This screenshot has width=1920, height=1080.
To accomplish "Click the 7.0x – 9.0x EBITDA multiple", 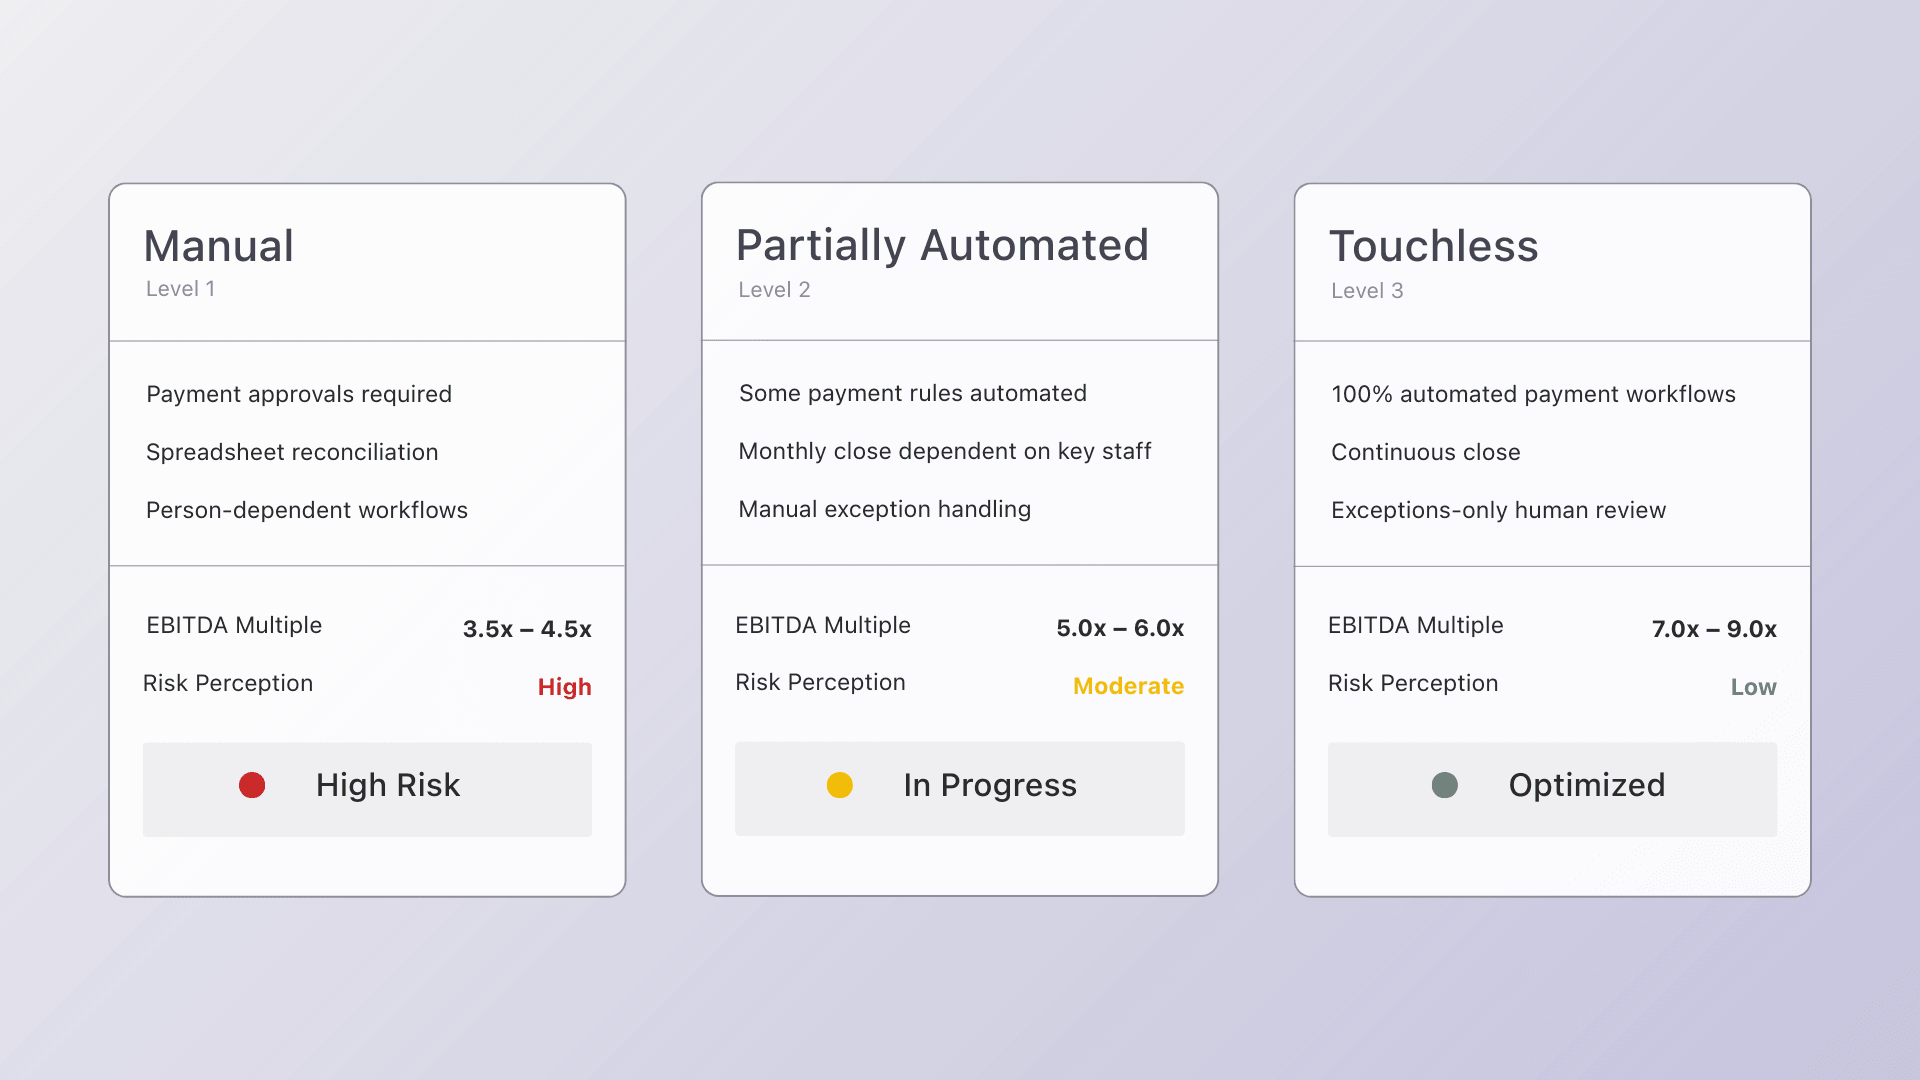I will (1714, 629).
